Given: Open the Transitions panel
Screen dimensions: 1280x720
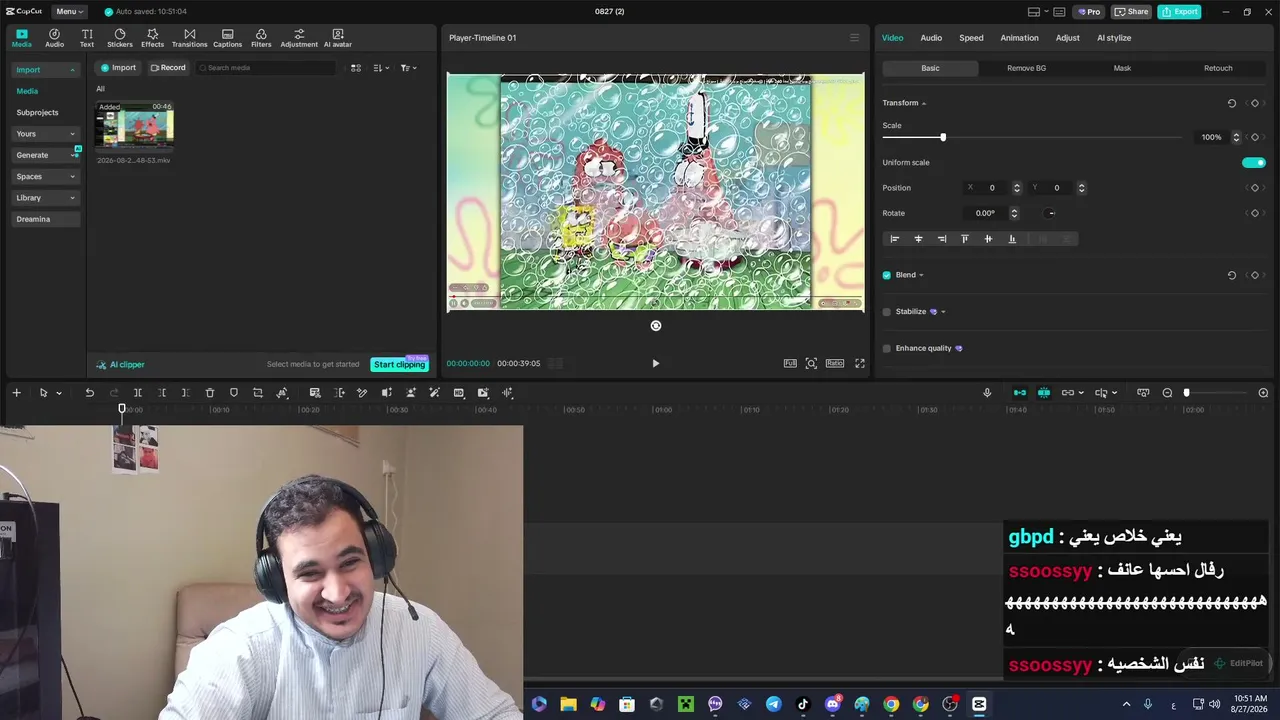Looking at the screenshot, I should 189,38.
